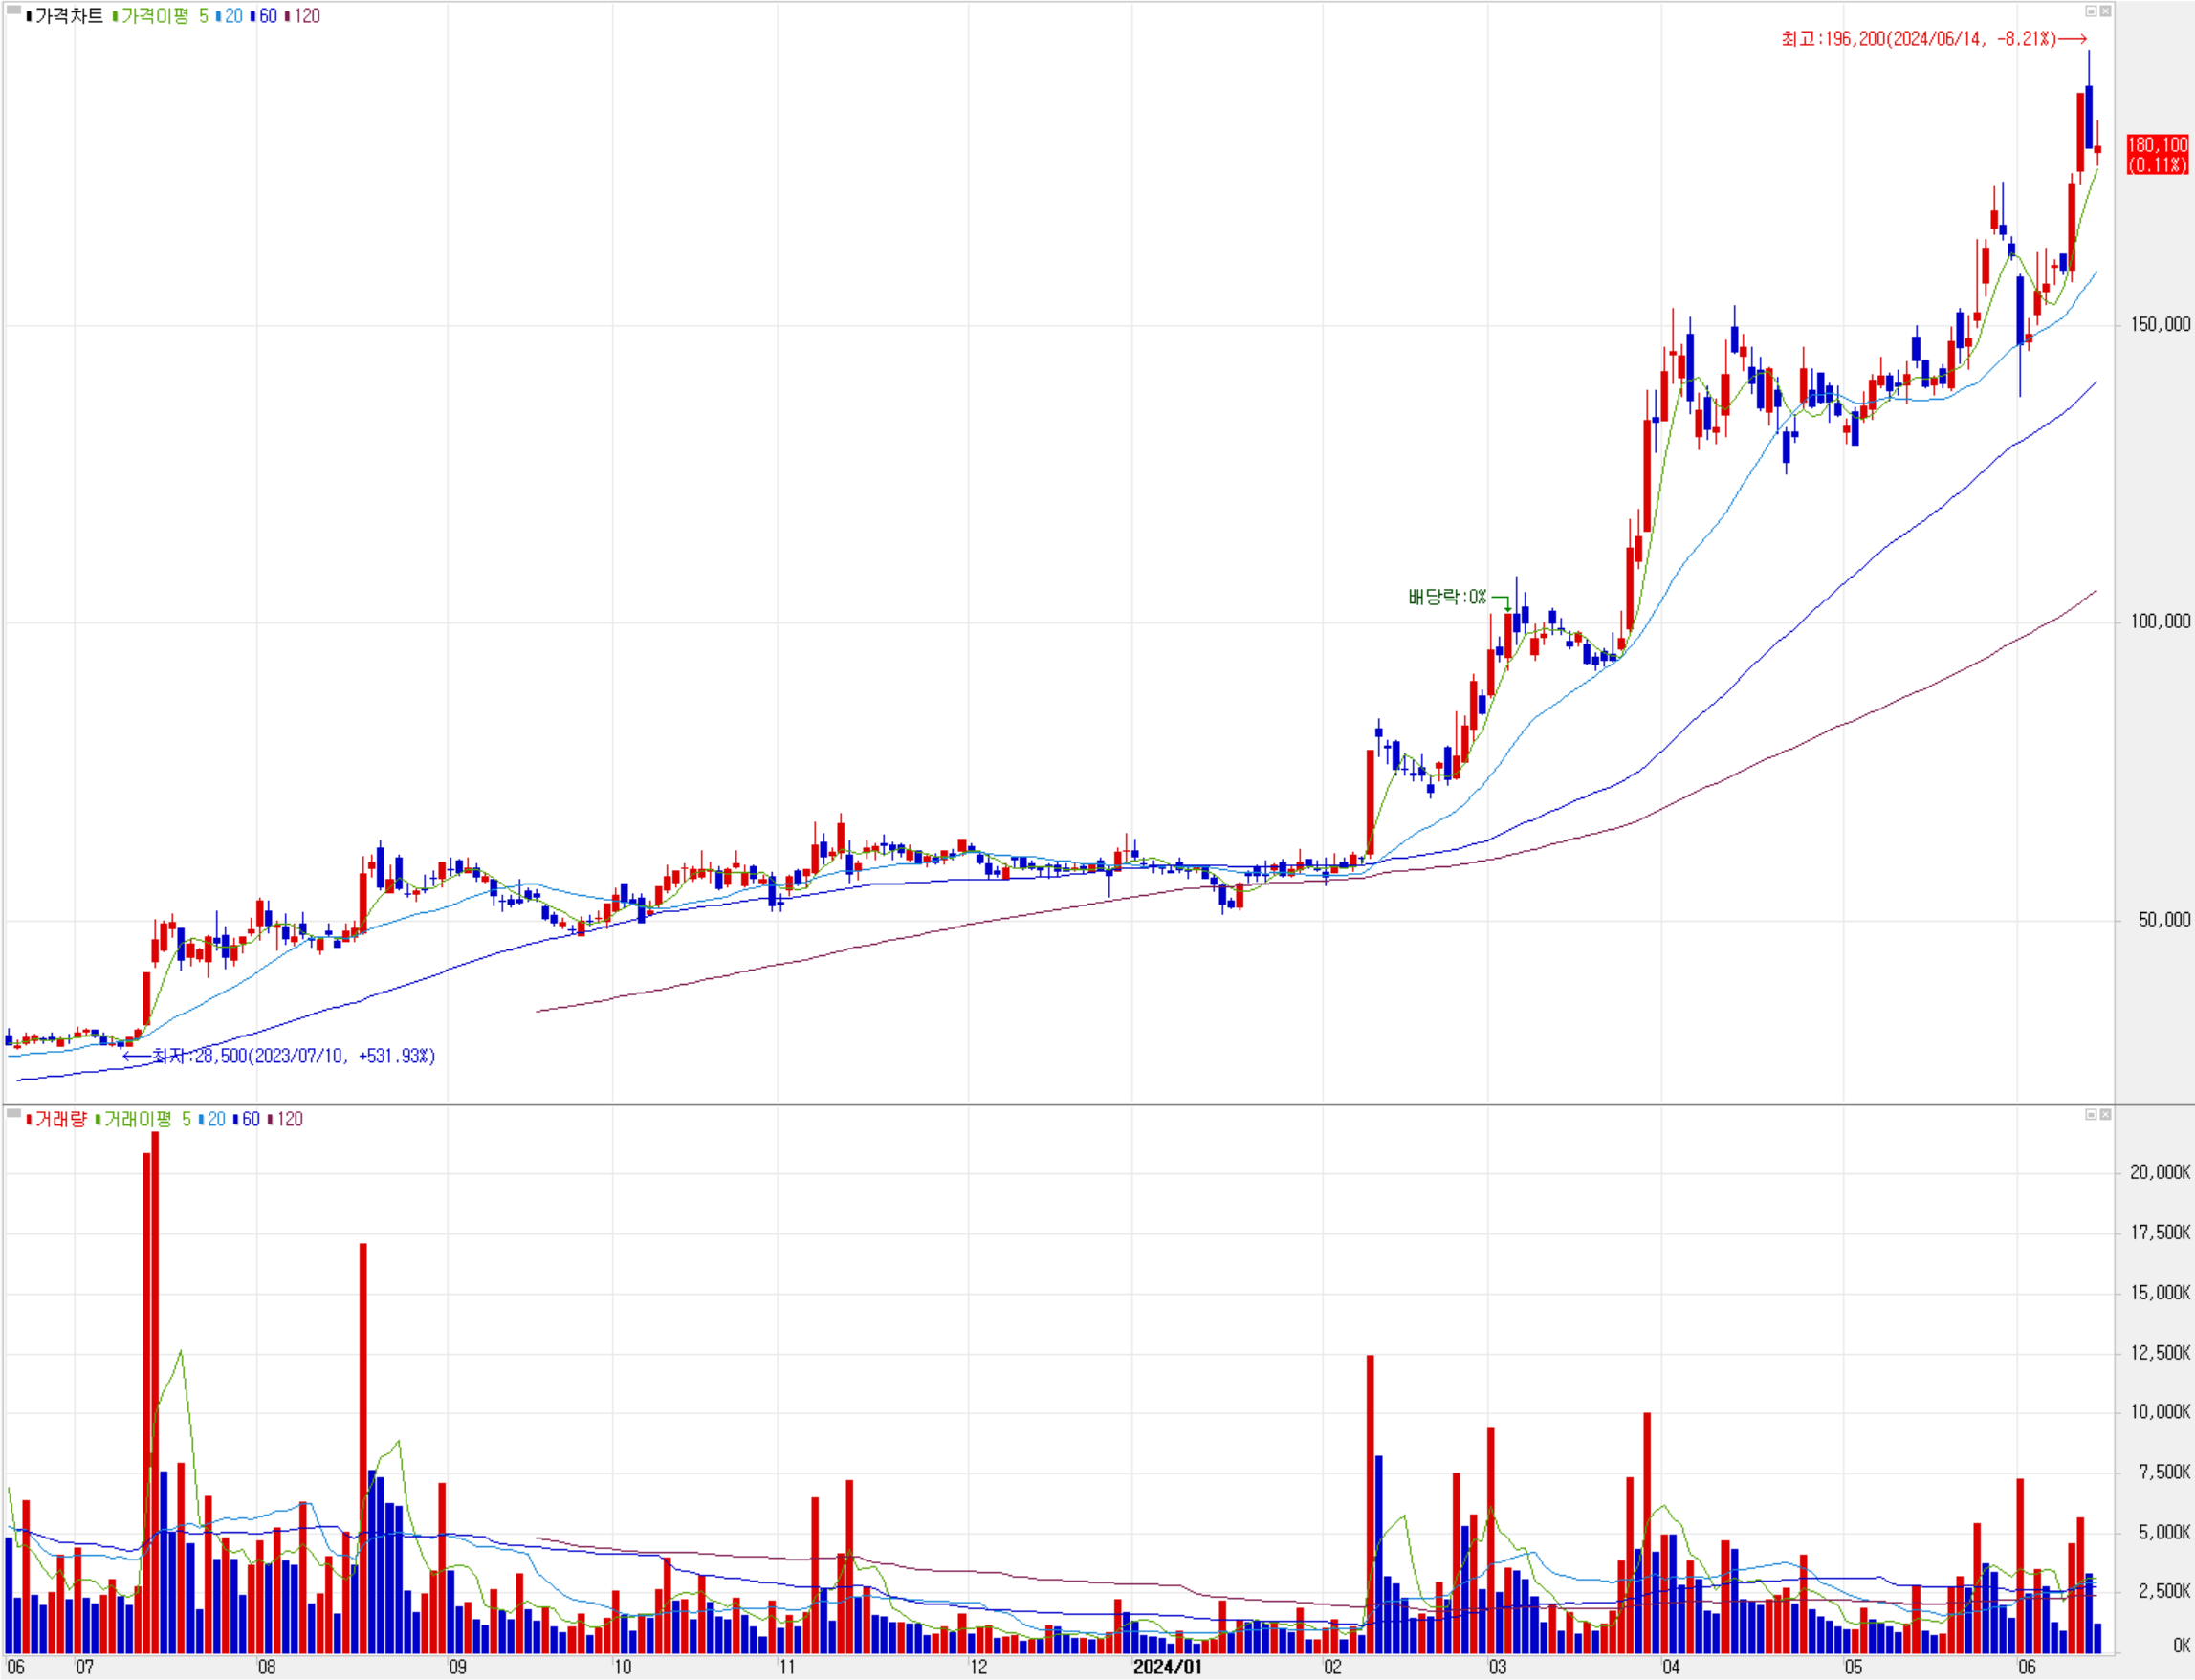2195x1680 pixels.
Task: Click the black 가격차트 legend marker
Action: pyautogui.click(x=29, y=17)
